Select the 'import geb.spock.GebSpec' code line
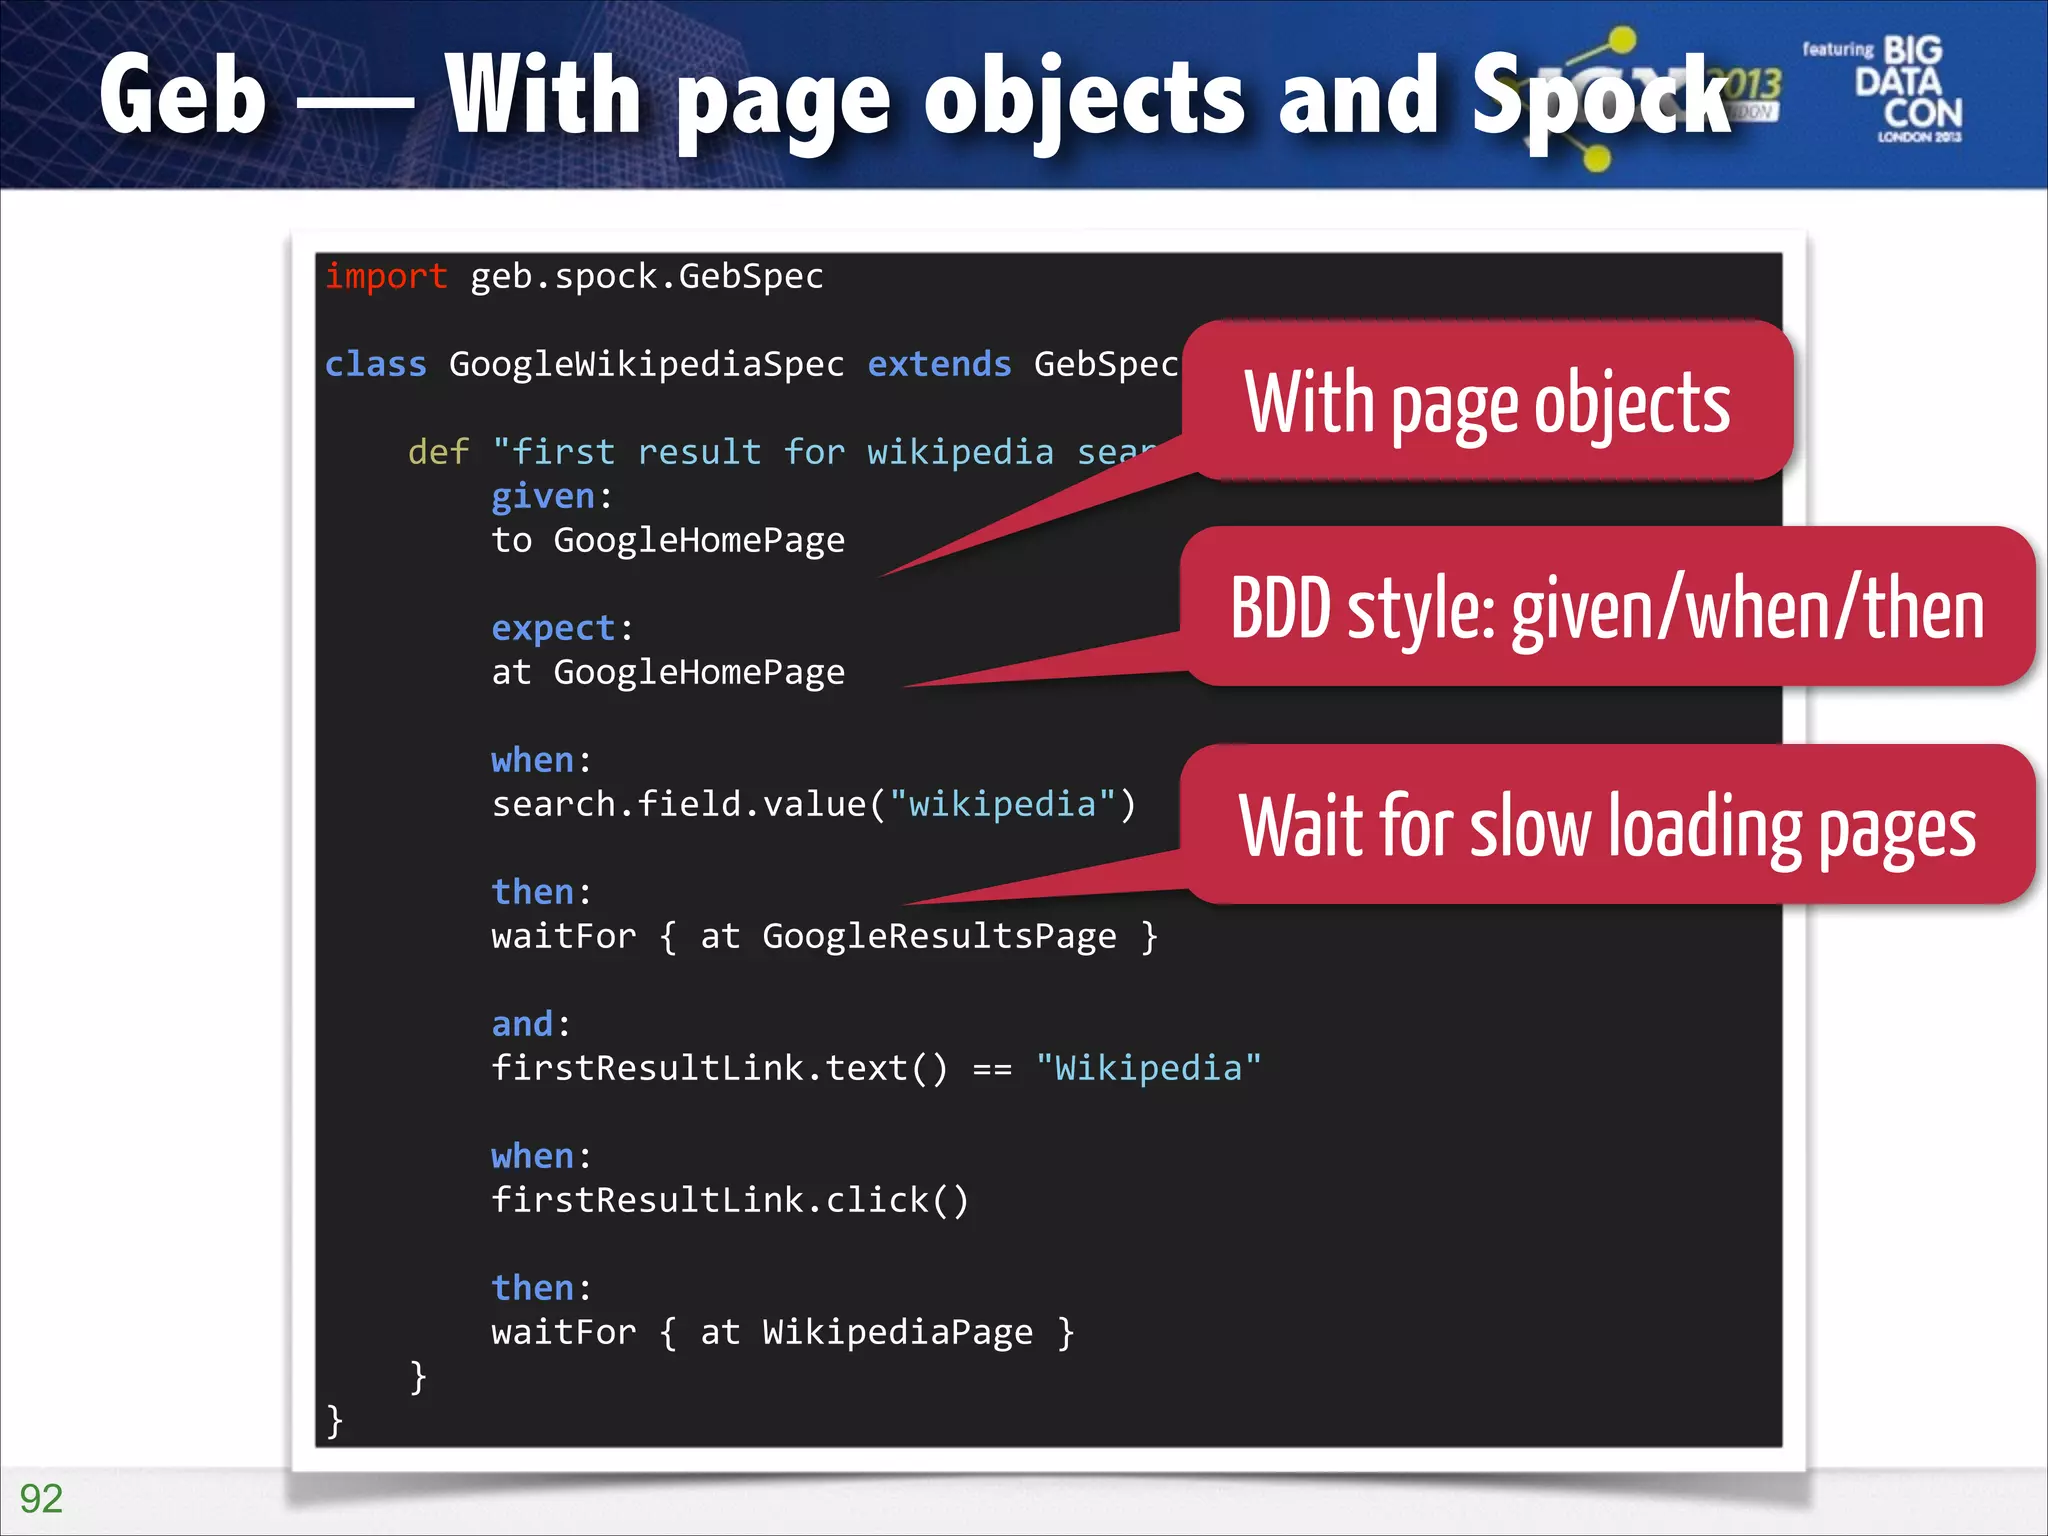The width and height of the screenshot is (2048, 1536). [x=575, y=277]
